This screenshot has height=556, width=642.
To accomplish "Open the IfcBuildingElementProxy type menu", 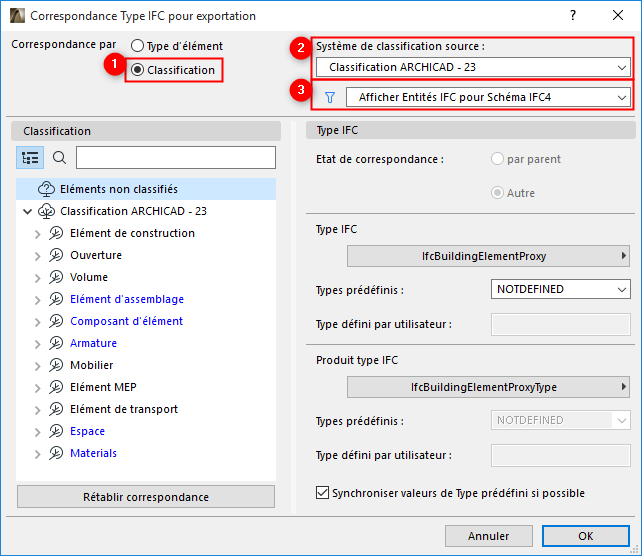I will (x=488, y=256).
